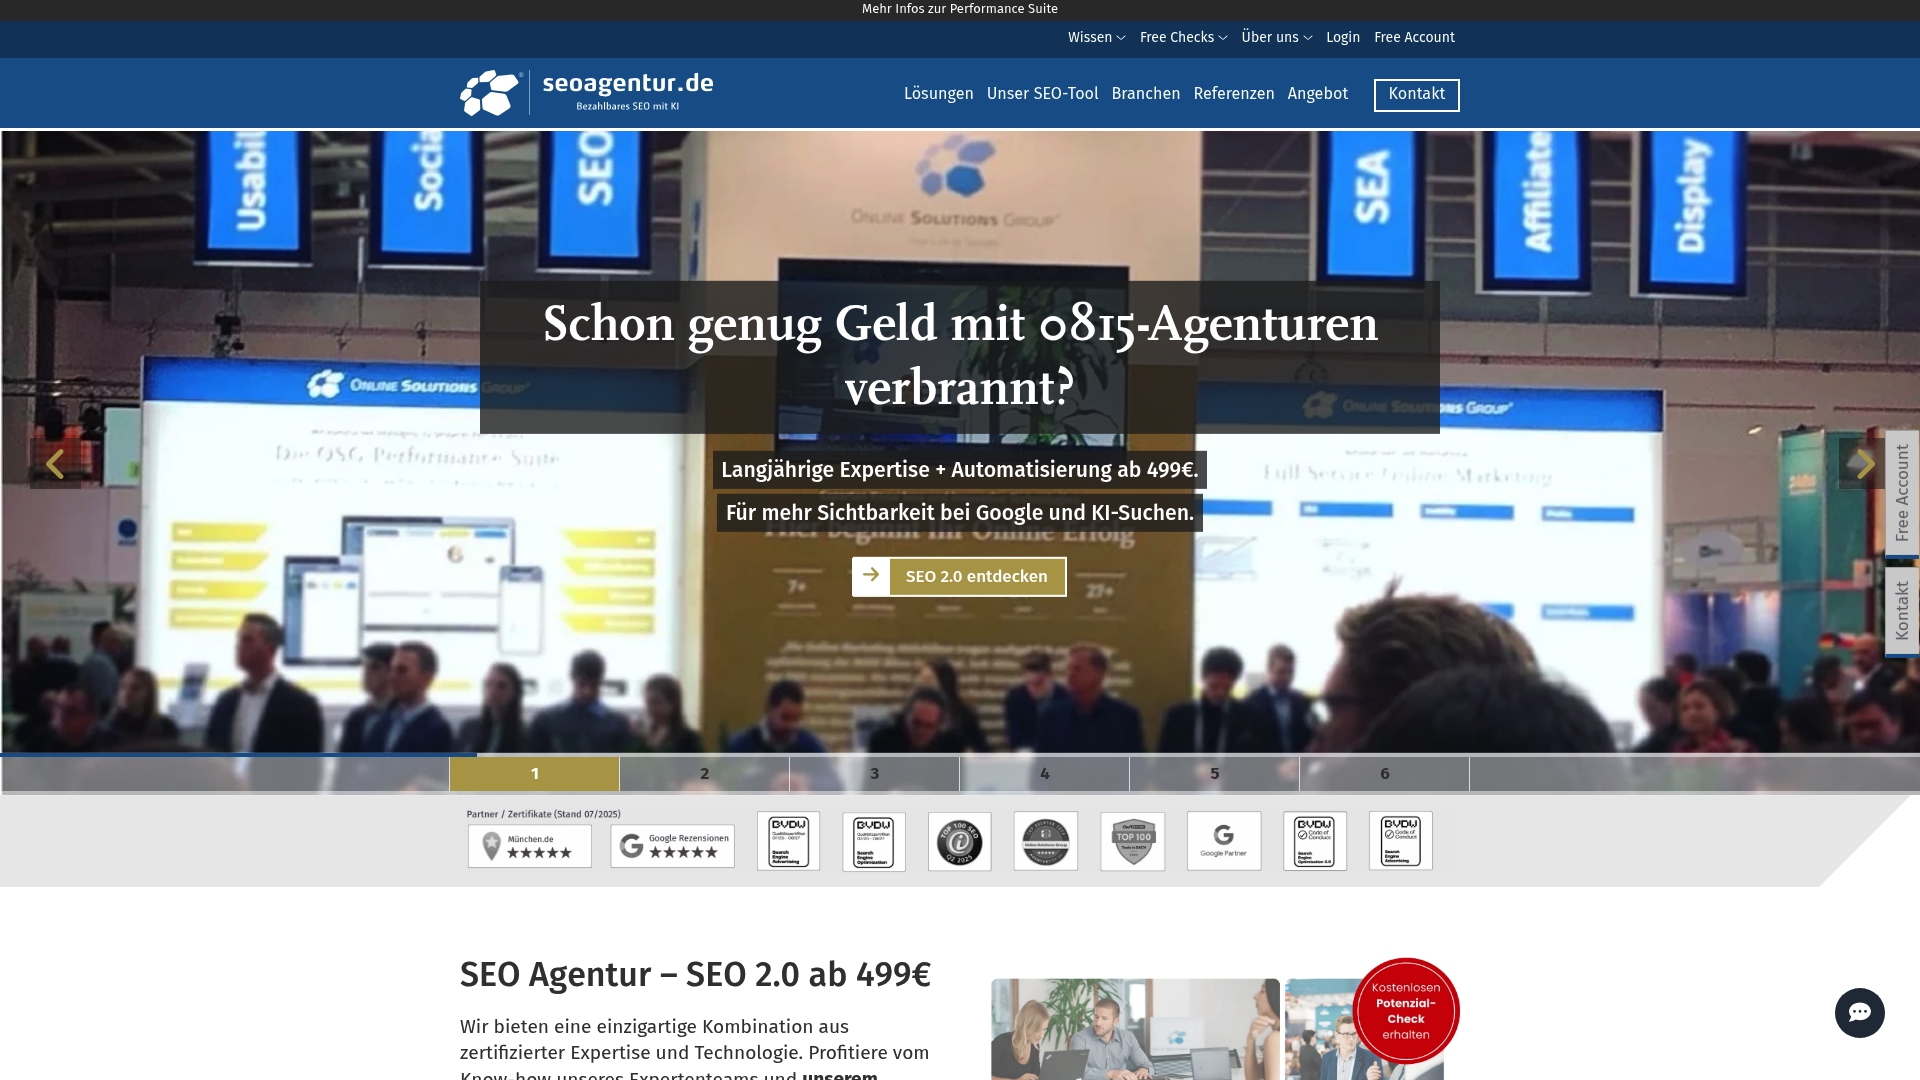Click the next-slide arrow on the right

point(1863,463)
